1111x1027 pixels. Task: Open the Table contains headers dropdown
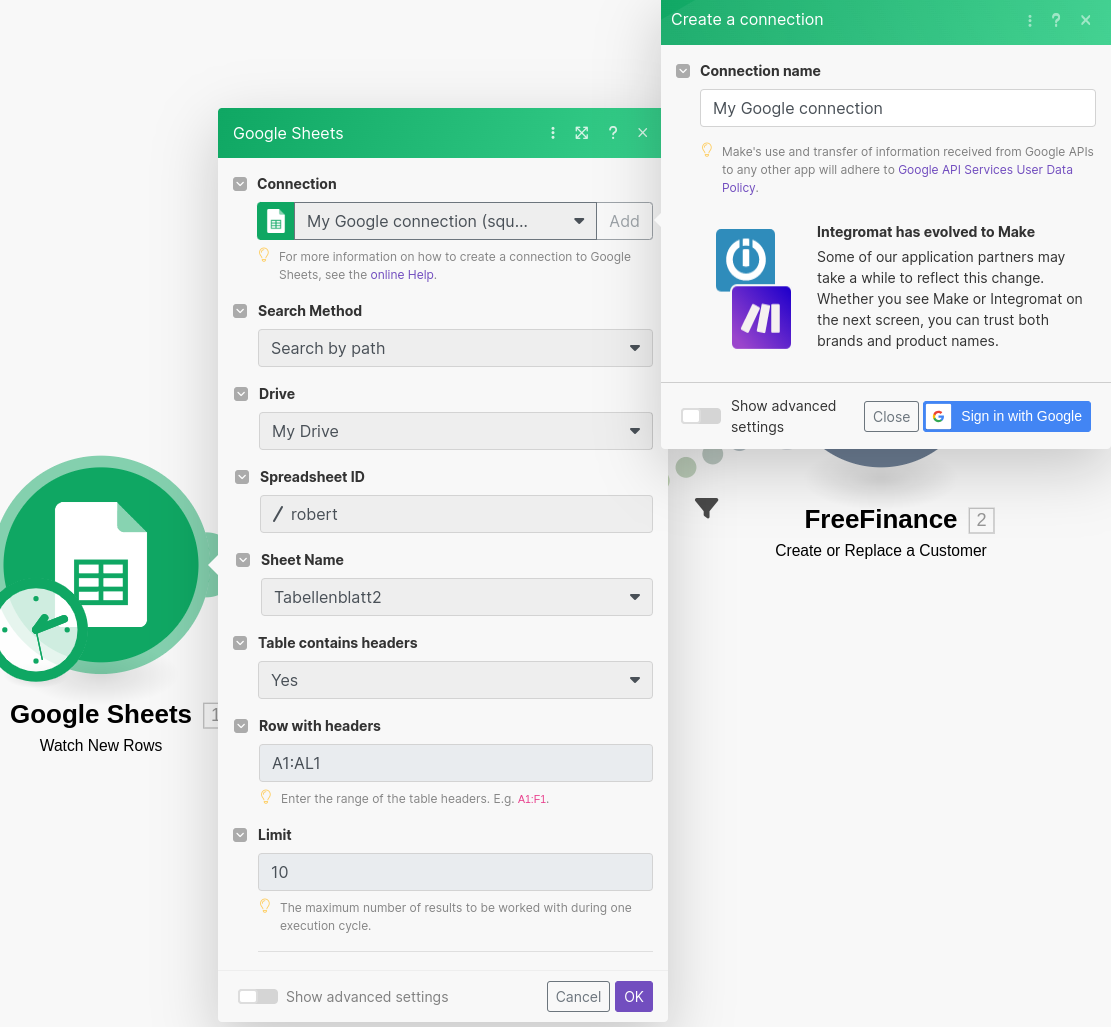[455, 680]
